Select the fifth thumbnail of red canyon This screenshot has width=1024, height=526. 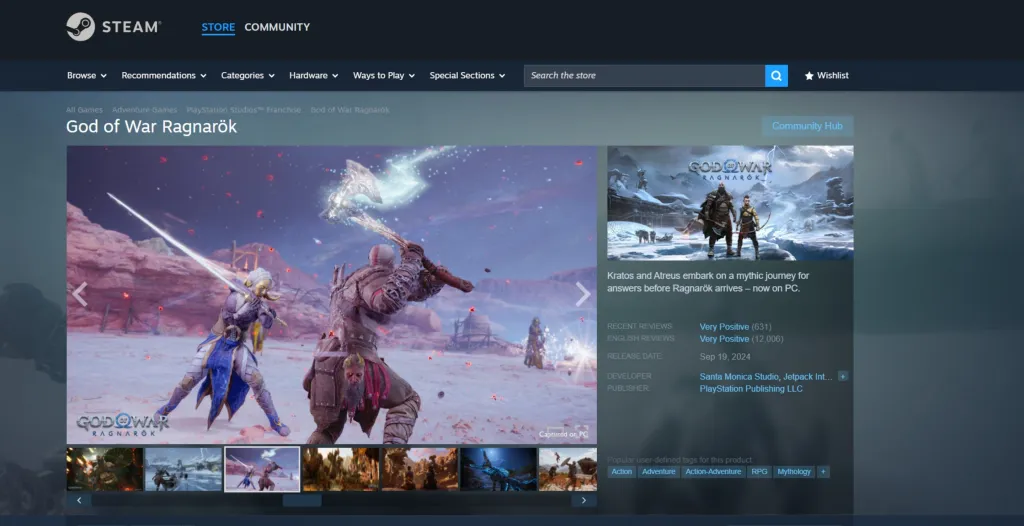click(x=420, y=469)
